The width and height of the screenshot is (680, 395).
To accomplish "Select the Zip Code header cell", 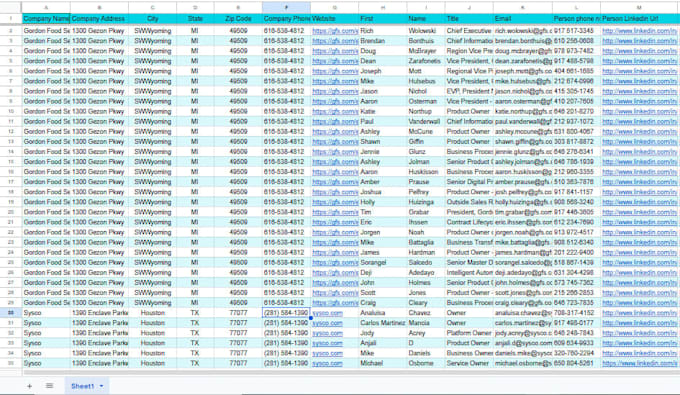I will [238, 19].
